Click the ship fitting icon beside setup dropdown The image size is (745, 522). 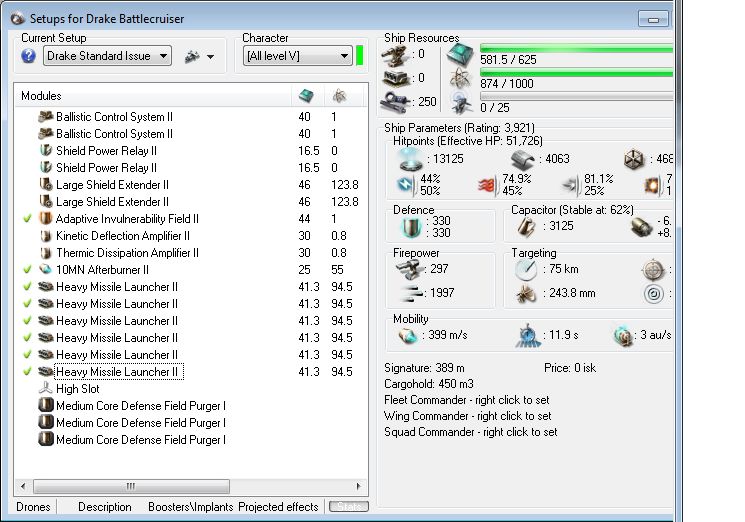pyautogui.click(x=192, y=57)
